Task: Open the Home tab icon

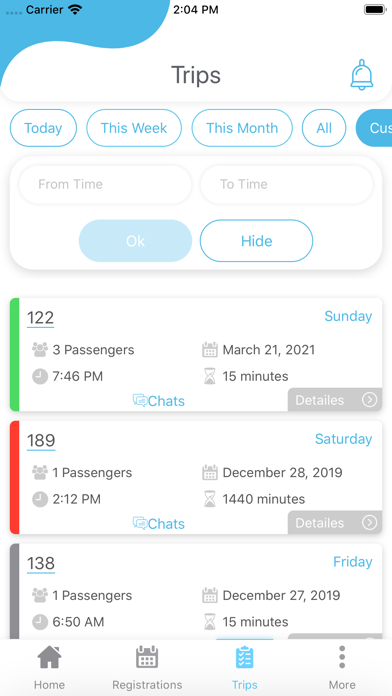Action: click(x=49, y=657)
